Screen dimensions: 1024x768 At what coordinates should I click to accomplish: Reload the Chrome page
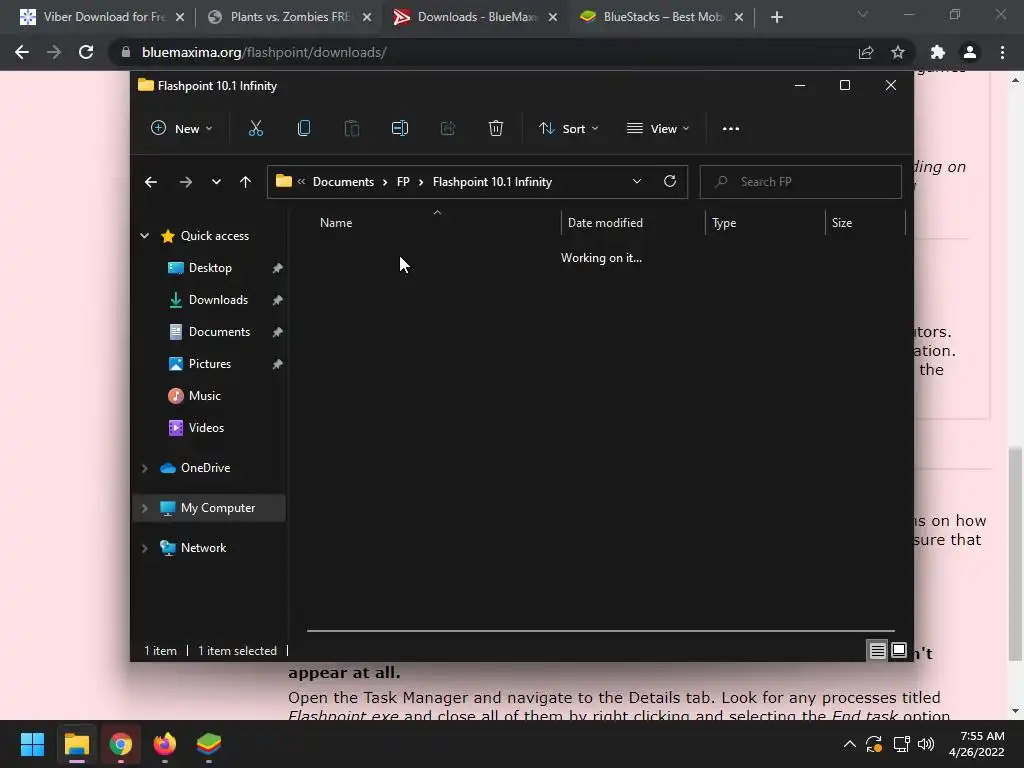[86, 52]
